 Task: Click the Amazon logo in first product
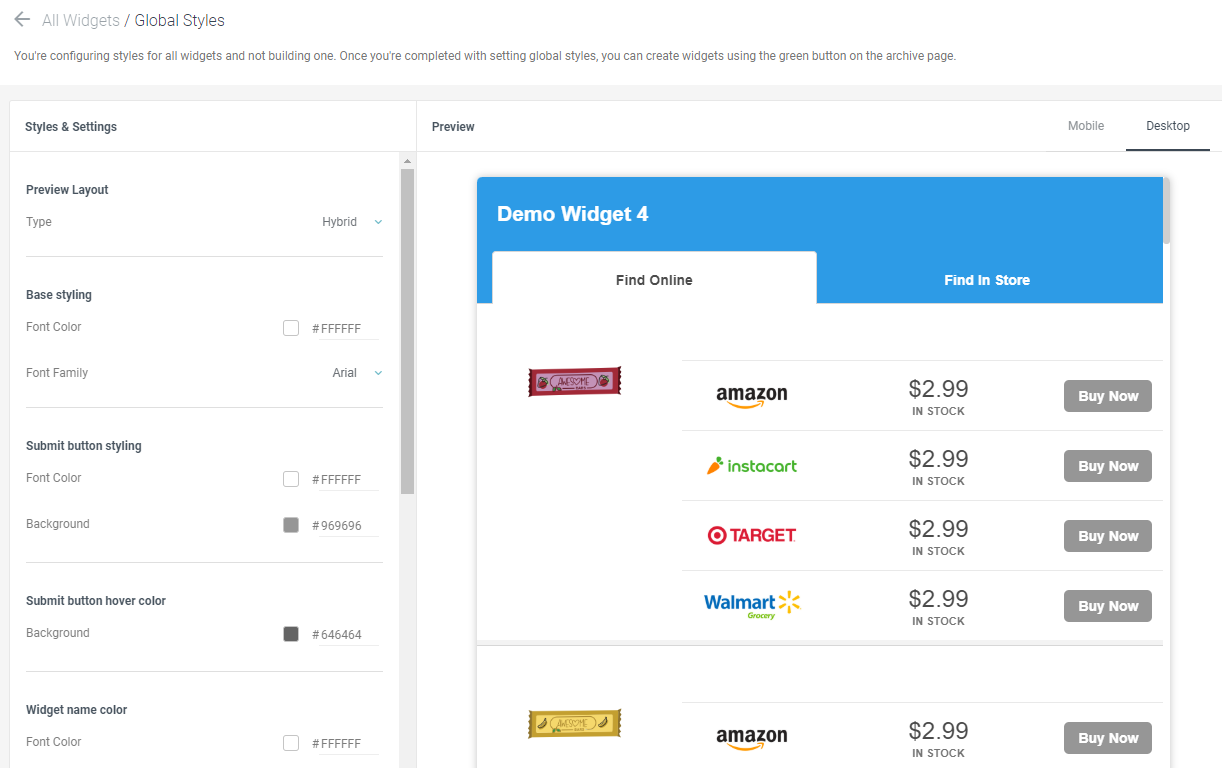(x=752, y=396)
